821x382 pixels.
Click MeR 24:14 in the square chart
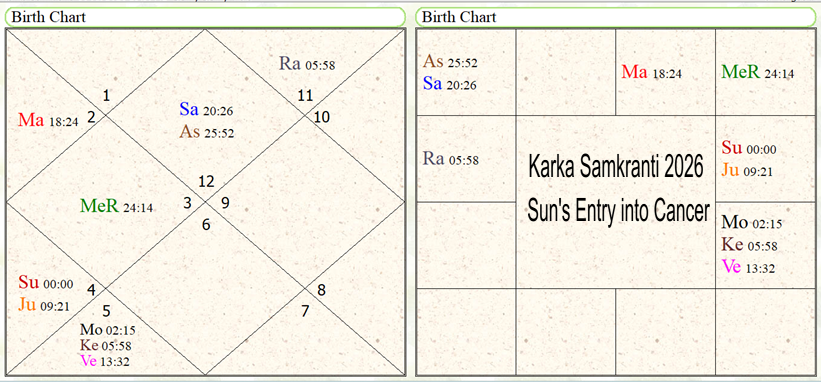[x=758, y=72]
